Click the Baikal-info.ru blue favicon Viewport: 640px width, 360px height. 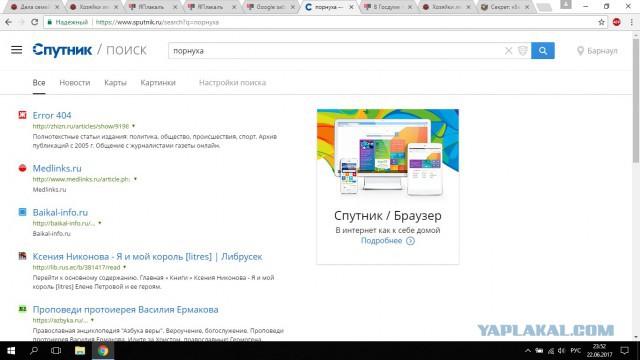22,212
